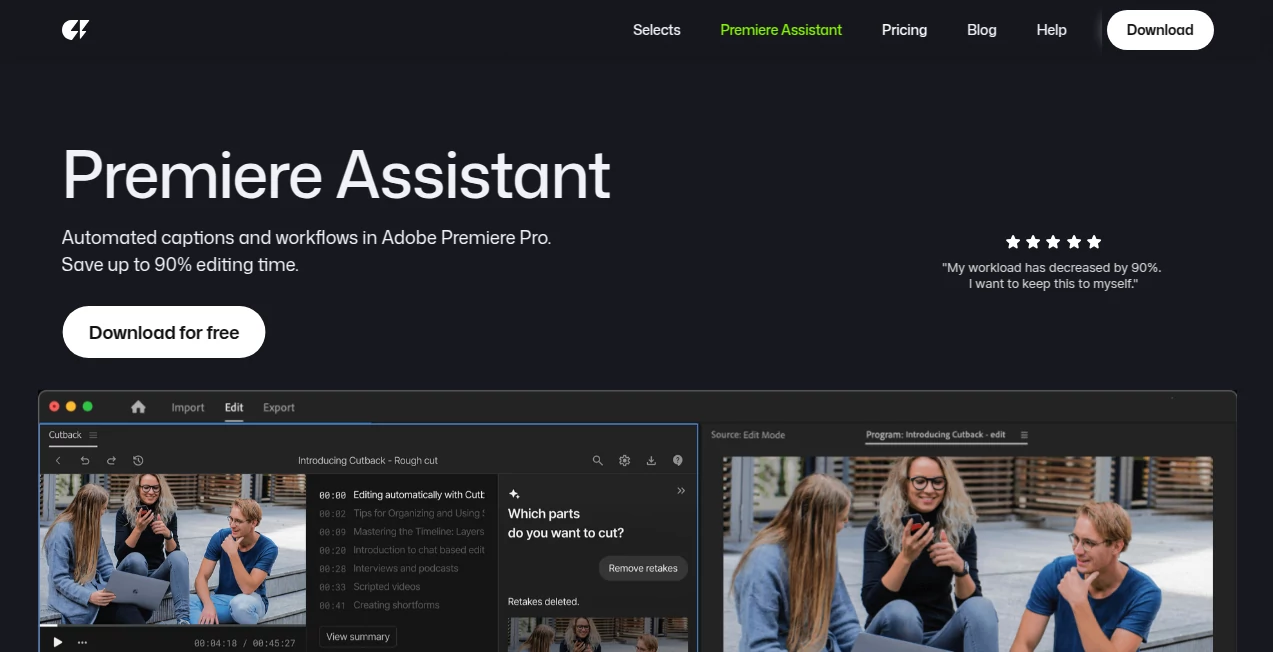The image size is (1273, 652).
Task: Open Cutback settings via the gear icon
Action: pos(624,460)
